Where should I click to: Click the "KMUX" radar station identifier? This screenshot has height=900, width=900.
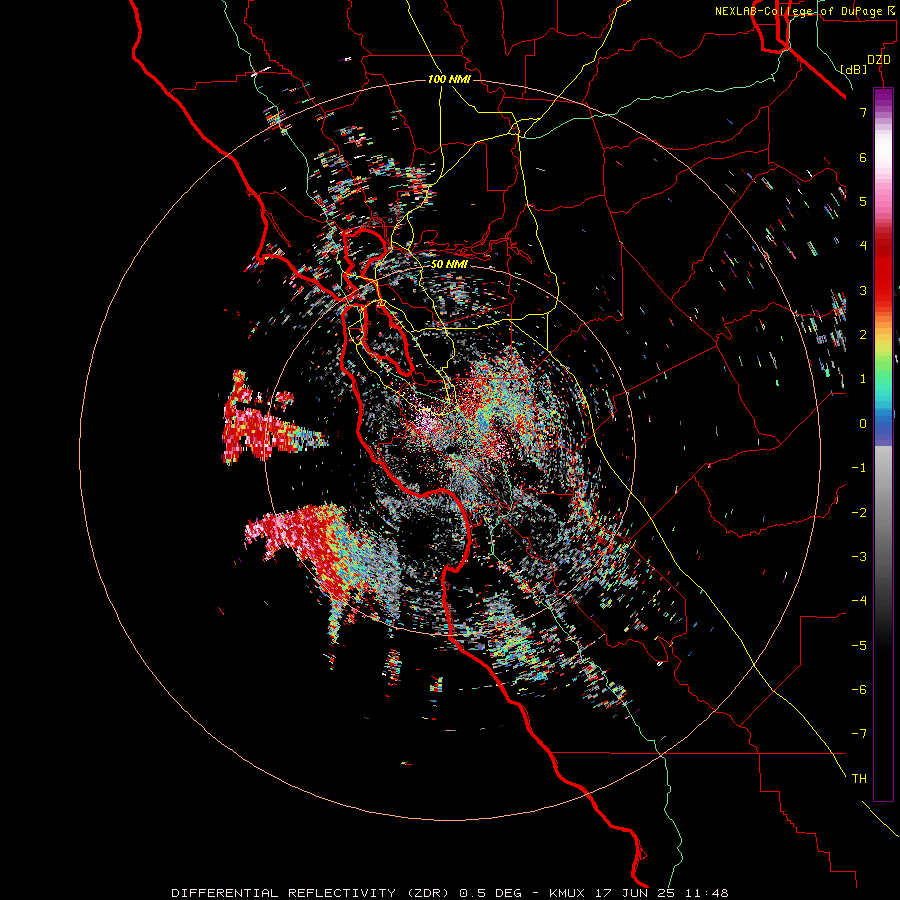pos(568,893)
